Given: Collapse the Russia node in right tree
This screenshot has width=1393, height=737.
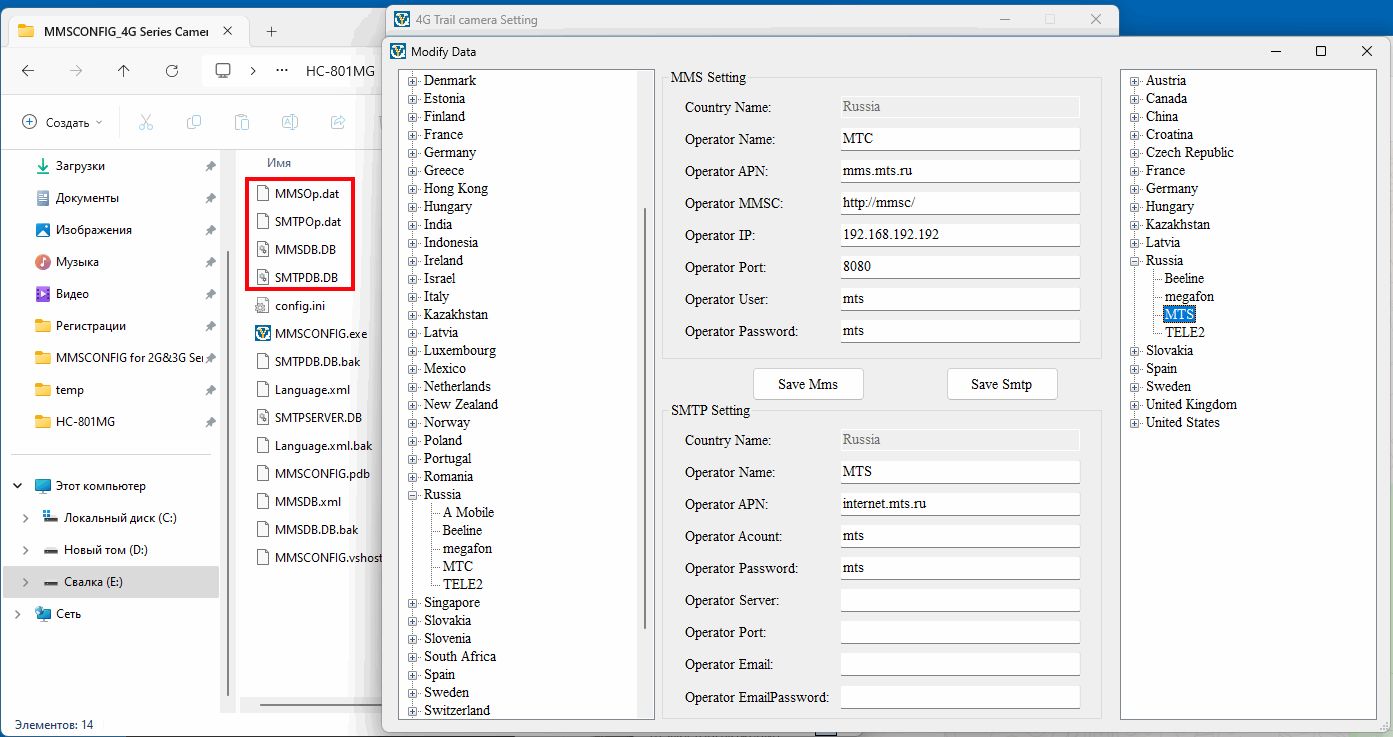Looking at the screenshot, I should point(1135,261).
